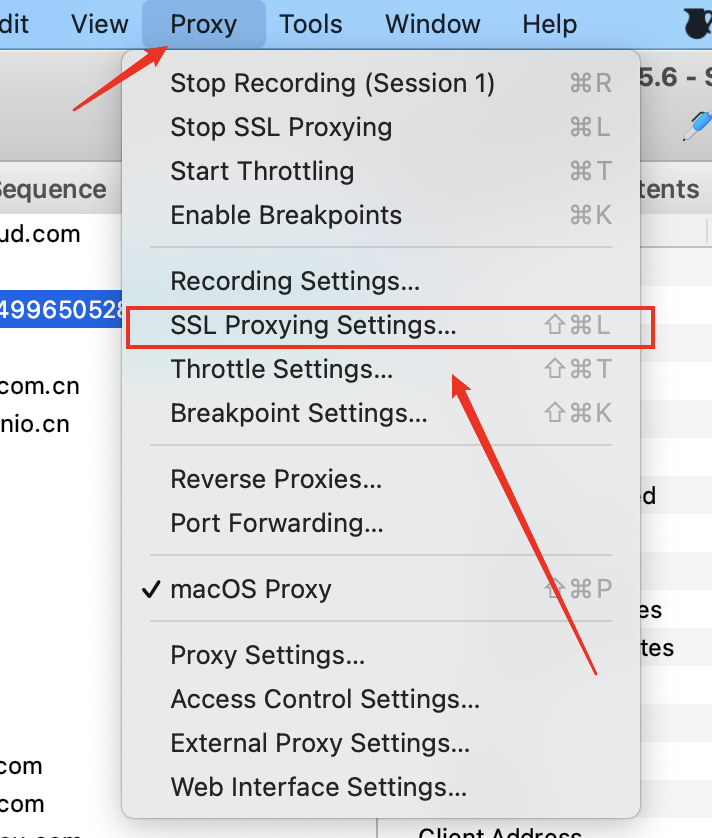Choose Breakpoint Settings
The height and width of the screenshot is (838, 712).
click(x=299, y=413)
